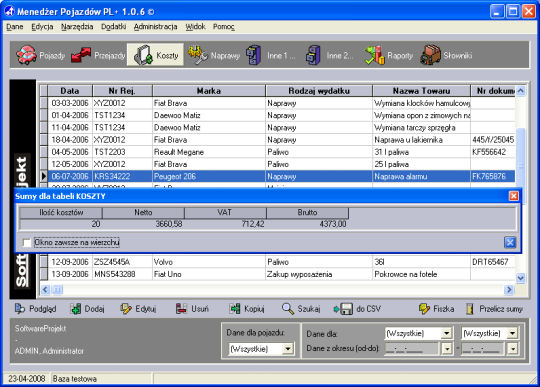540x387 pixels.
Task: Click Baza testowa in the status bar
Action: click(75, 379)
